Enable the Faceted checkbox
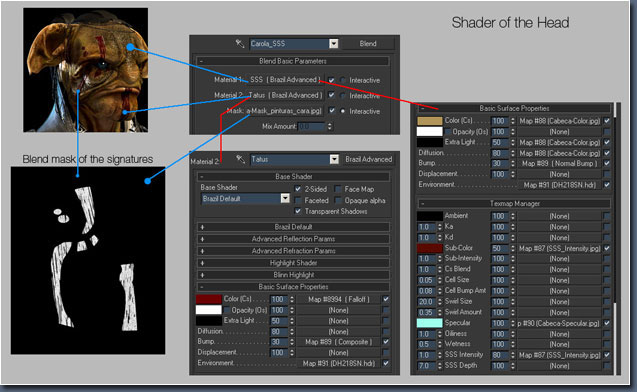 (x=298, y=200)
